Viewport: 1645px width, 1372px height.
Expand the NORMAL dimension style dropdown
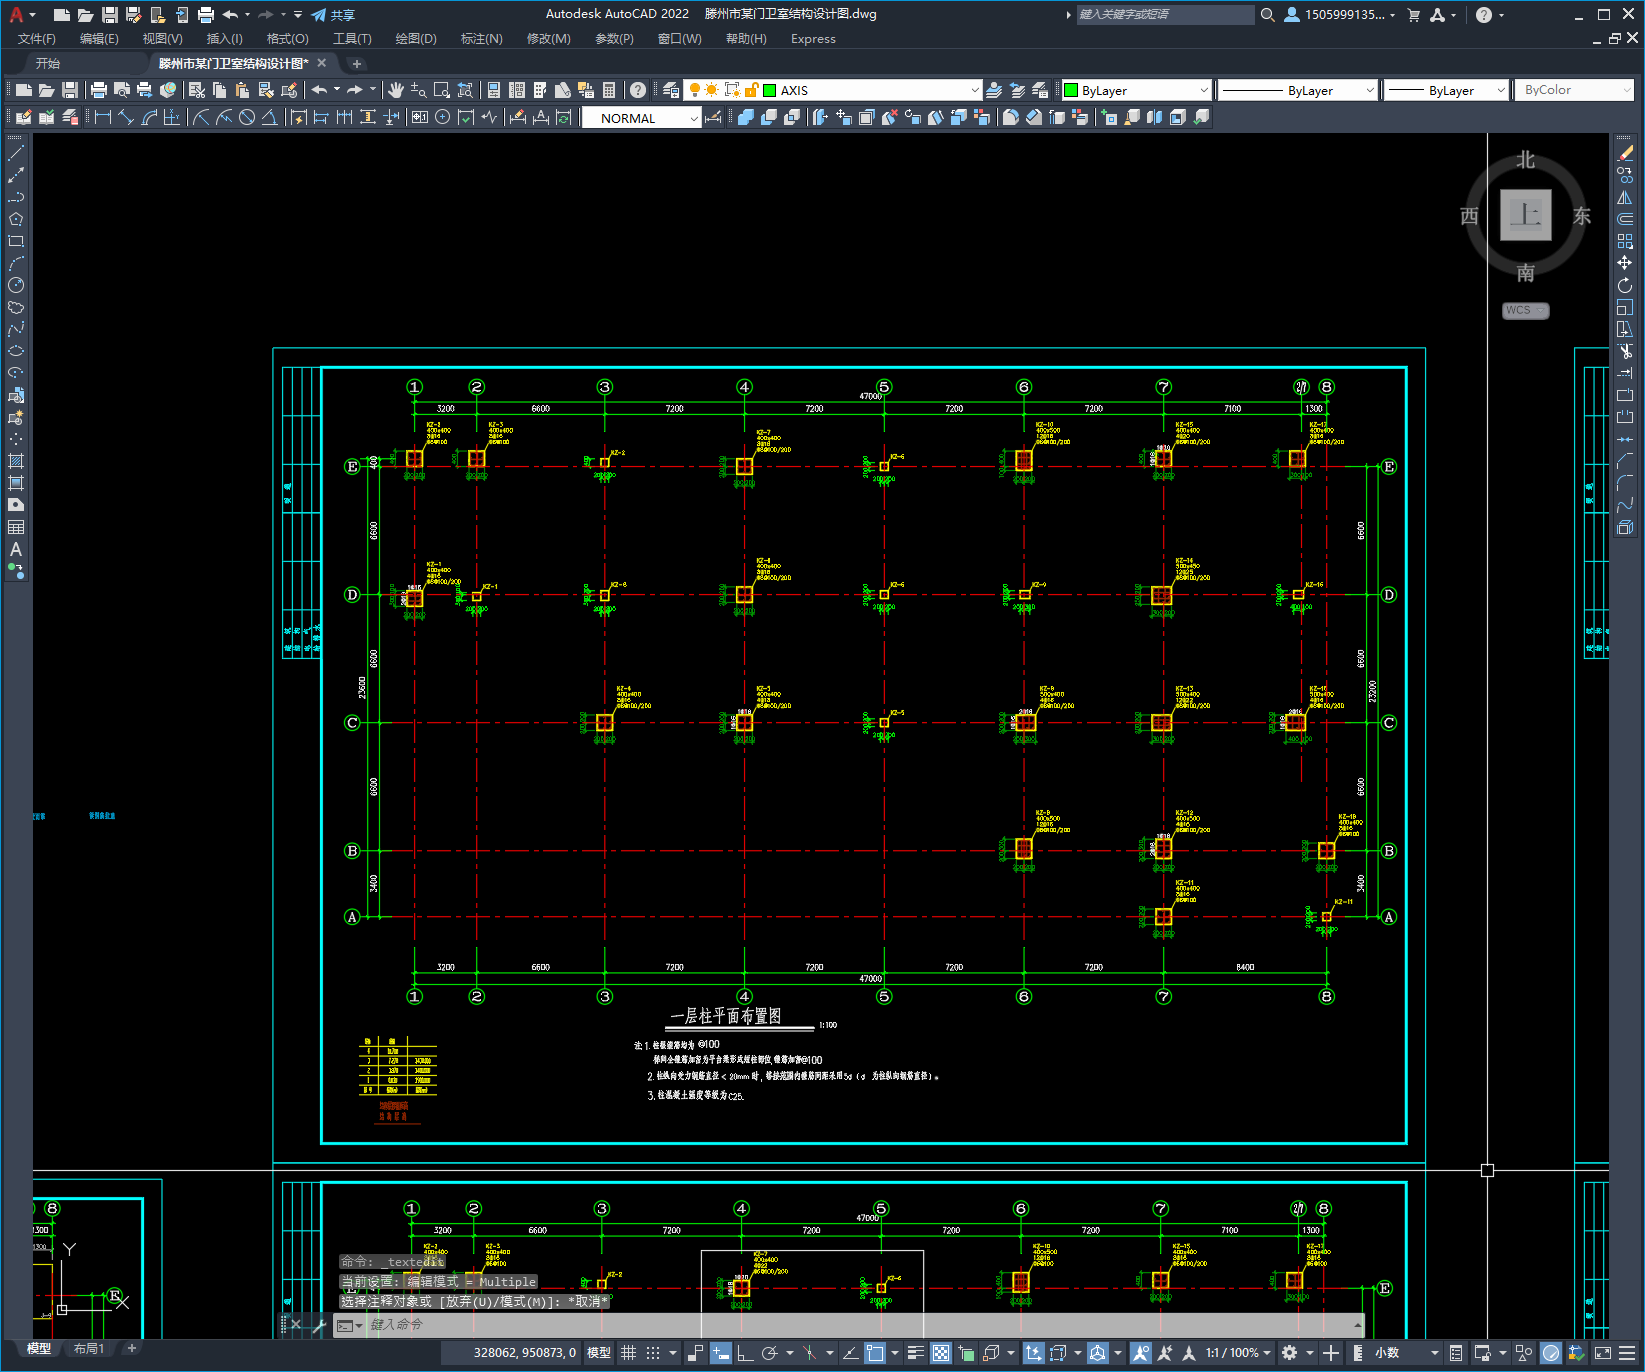694,119
